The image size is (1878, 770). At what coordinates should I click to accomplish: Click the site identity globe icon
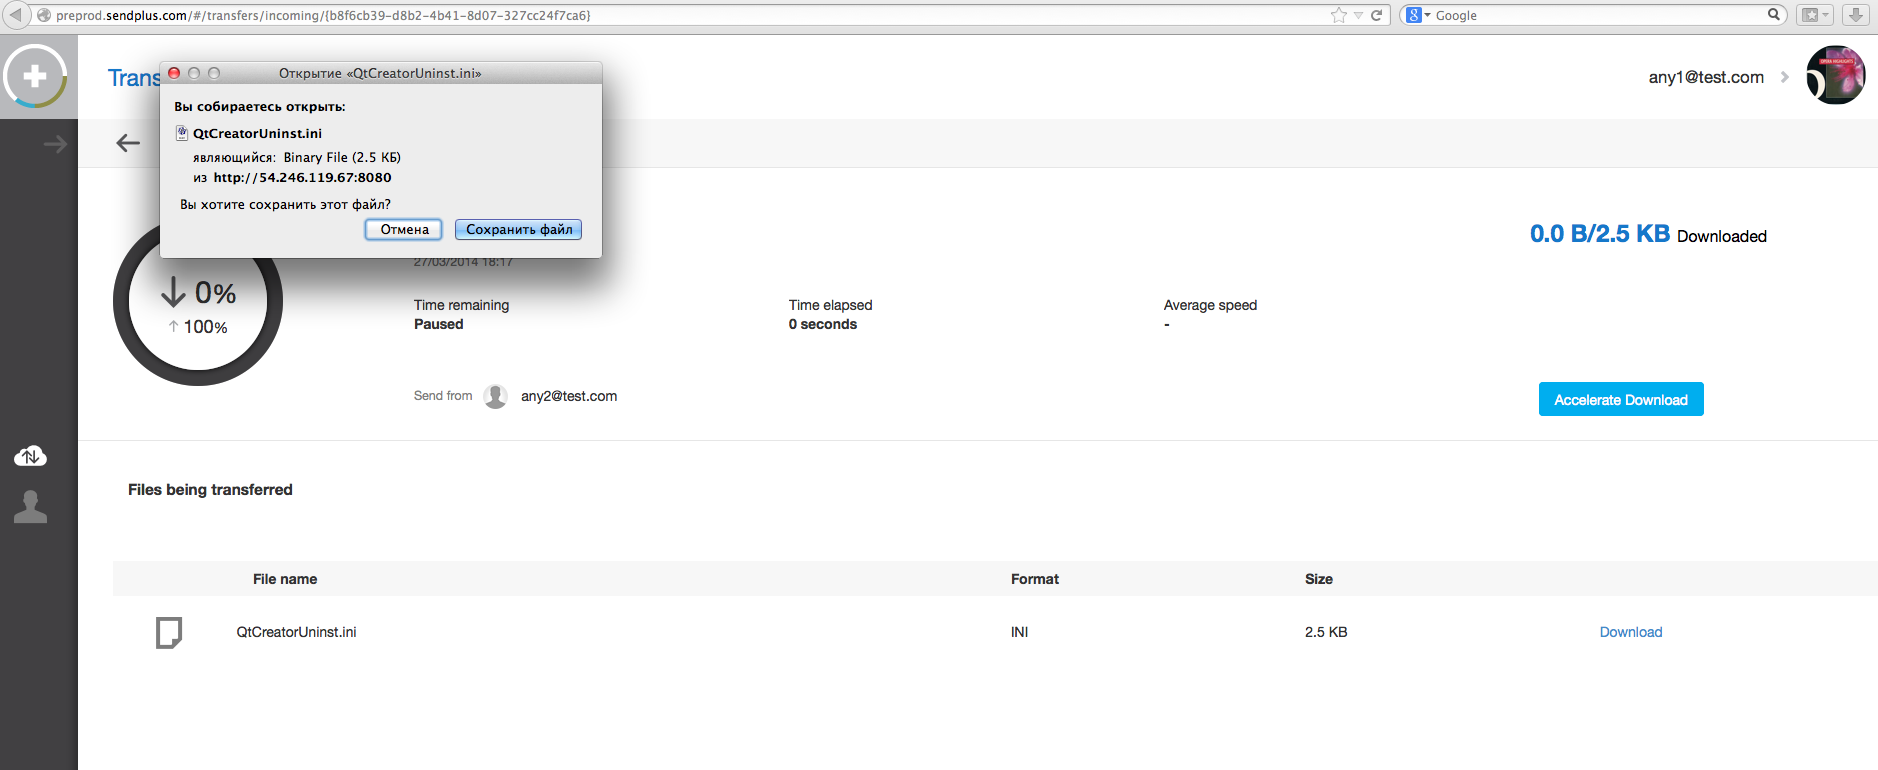tap(43, 15)
